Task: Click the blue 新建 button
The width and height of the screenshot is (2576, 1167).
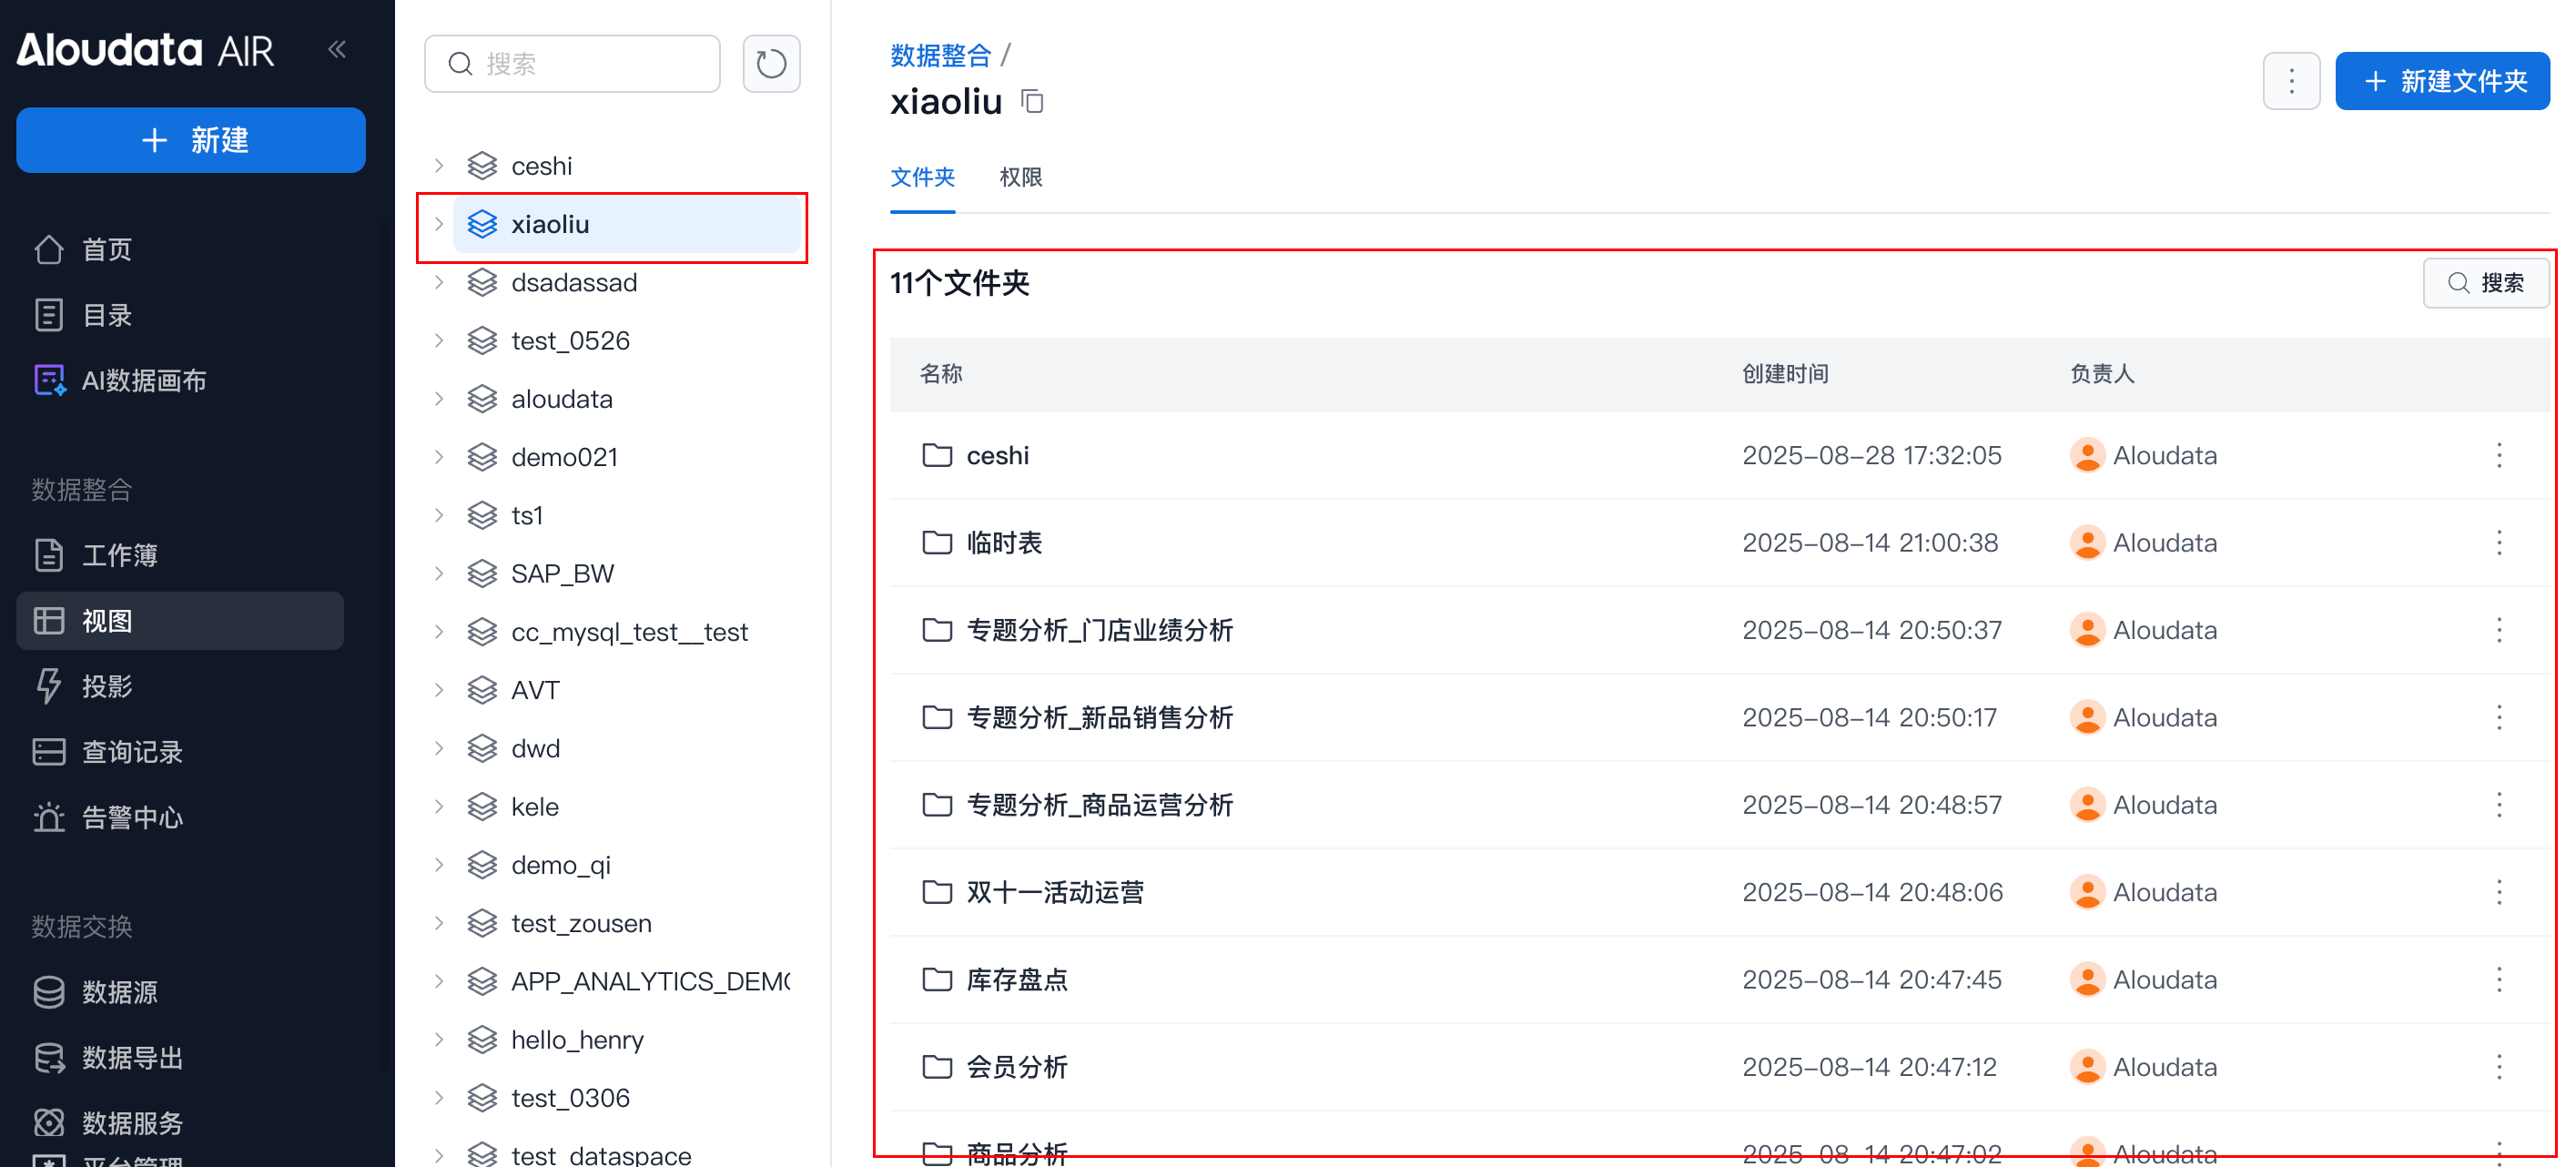Action: [191, 140]
